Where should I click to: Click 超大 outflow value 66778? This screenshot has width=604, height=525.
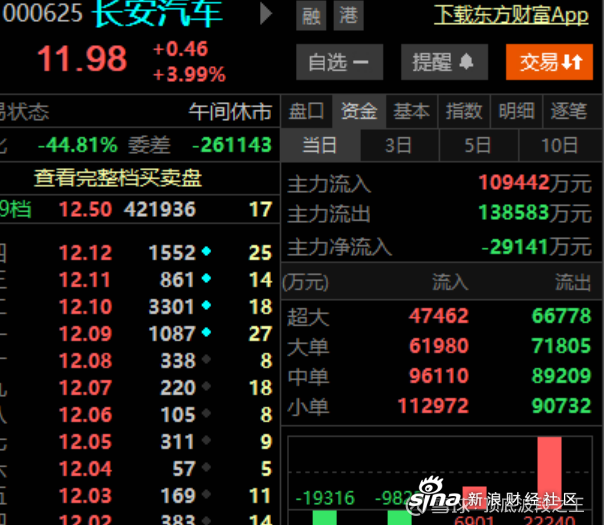pos(561,316)
